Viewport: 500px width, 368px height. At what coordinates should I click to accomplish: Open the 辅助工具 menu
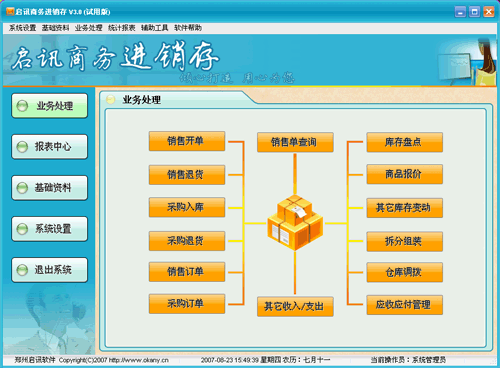[154, 28]
